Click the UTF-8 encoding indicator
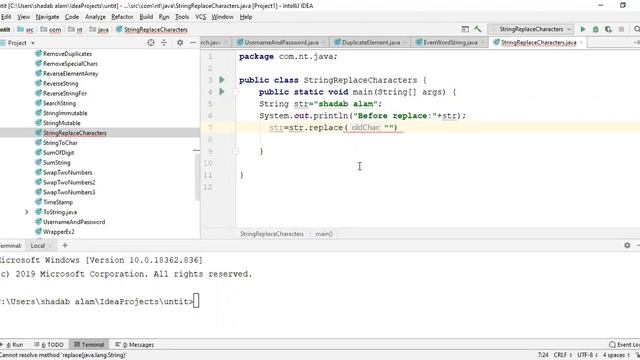The height and width of the screenshot is (360, 640). tap(587, 355)
